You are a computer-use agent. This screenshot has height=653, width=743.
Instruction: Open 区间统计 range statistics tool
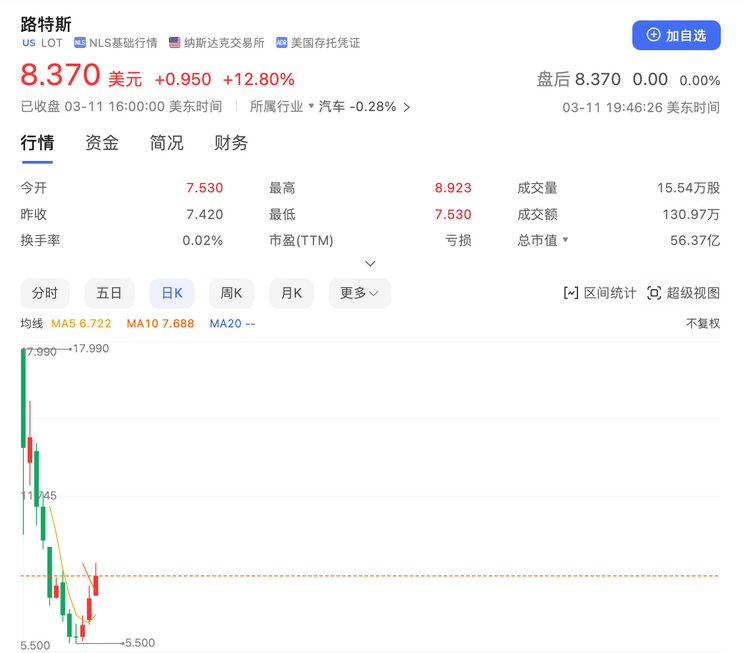point(600,293)
